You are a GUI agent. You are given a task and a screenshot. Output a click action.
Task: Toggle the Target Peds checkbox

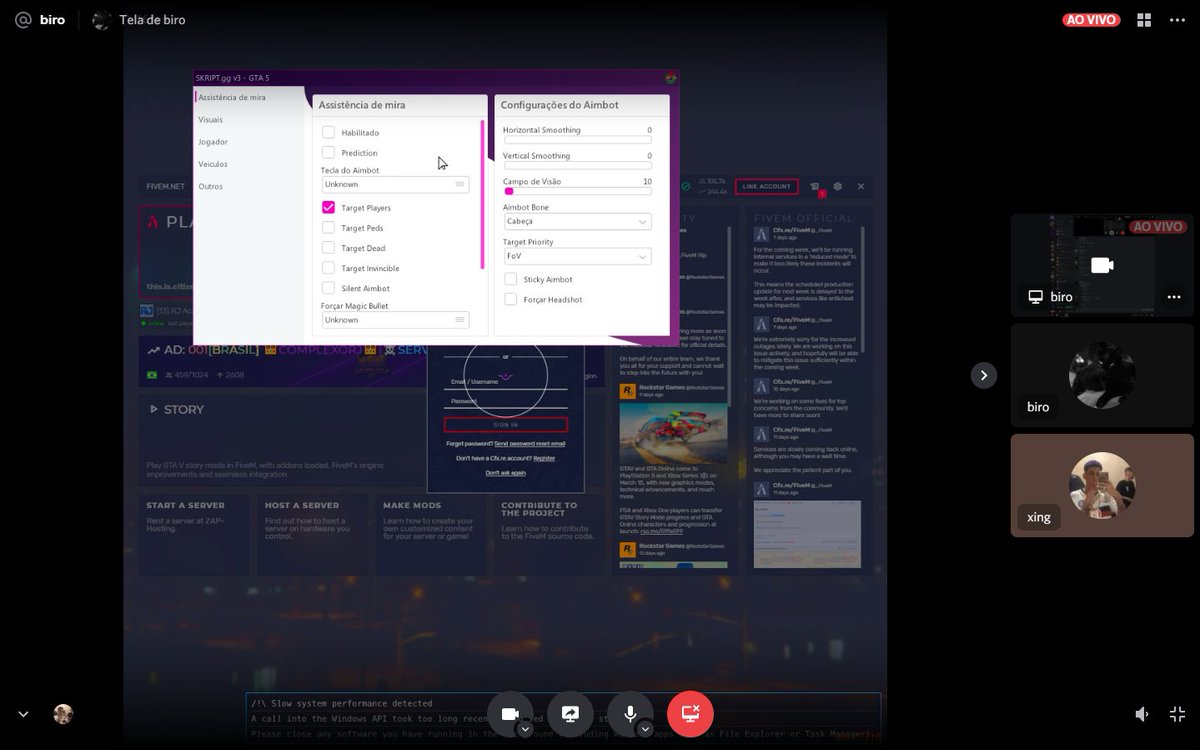coord(328,227)
